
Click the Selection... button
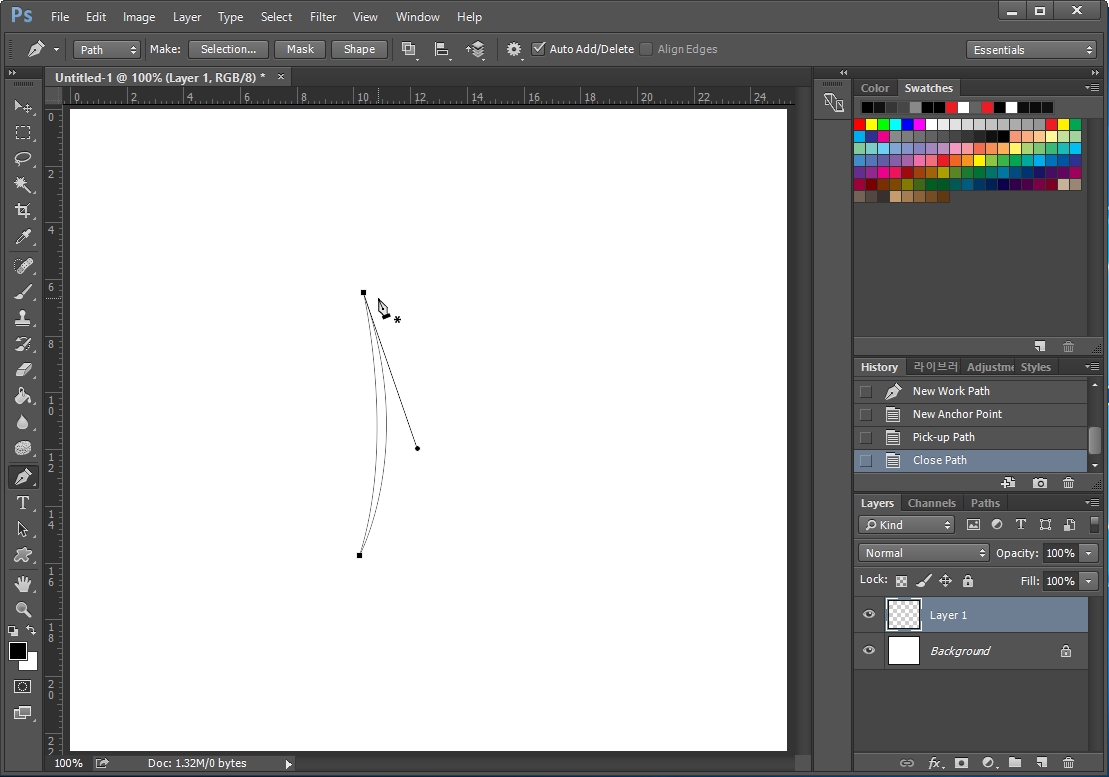click(228, 49)
